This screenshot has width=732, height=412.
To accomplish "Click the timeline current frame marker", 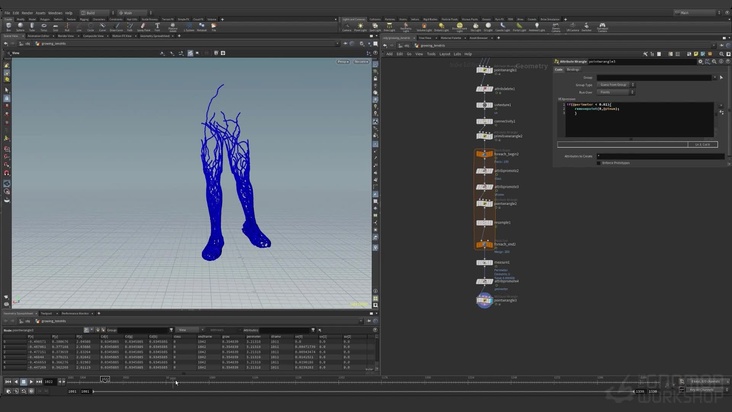I will tap(105, 379).
